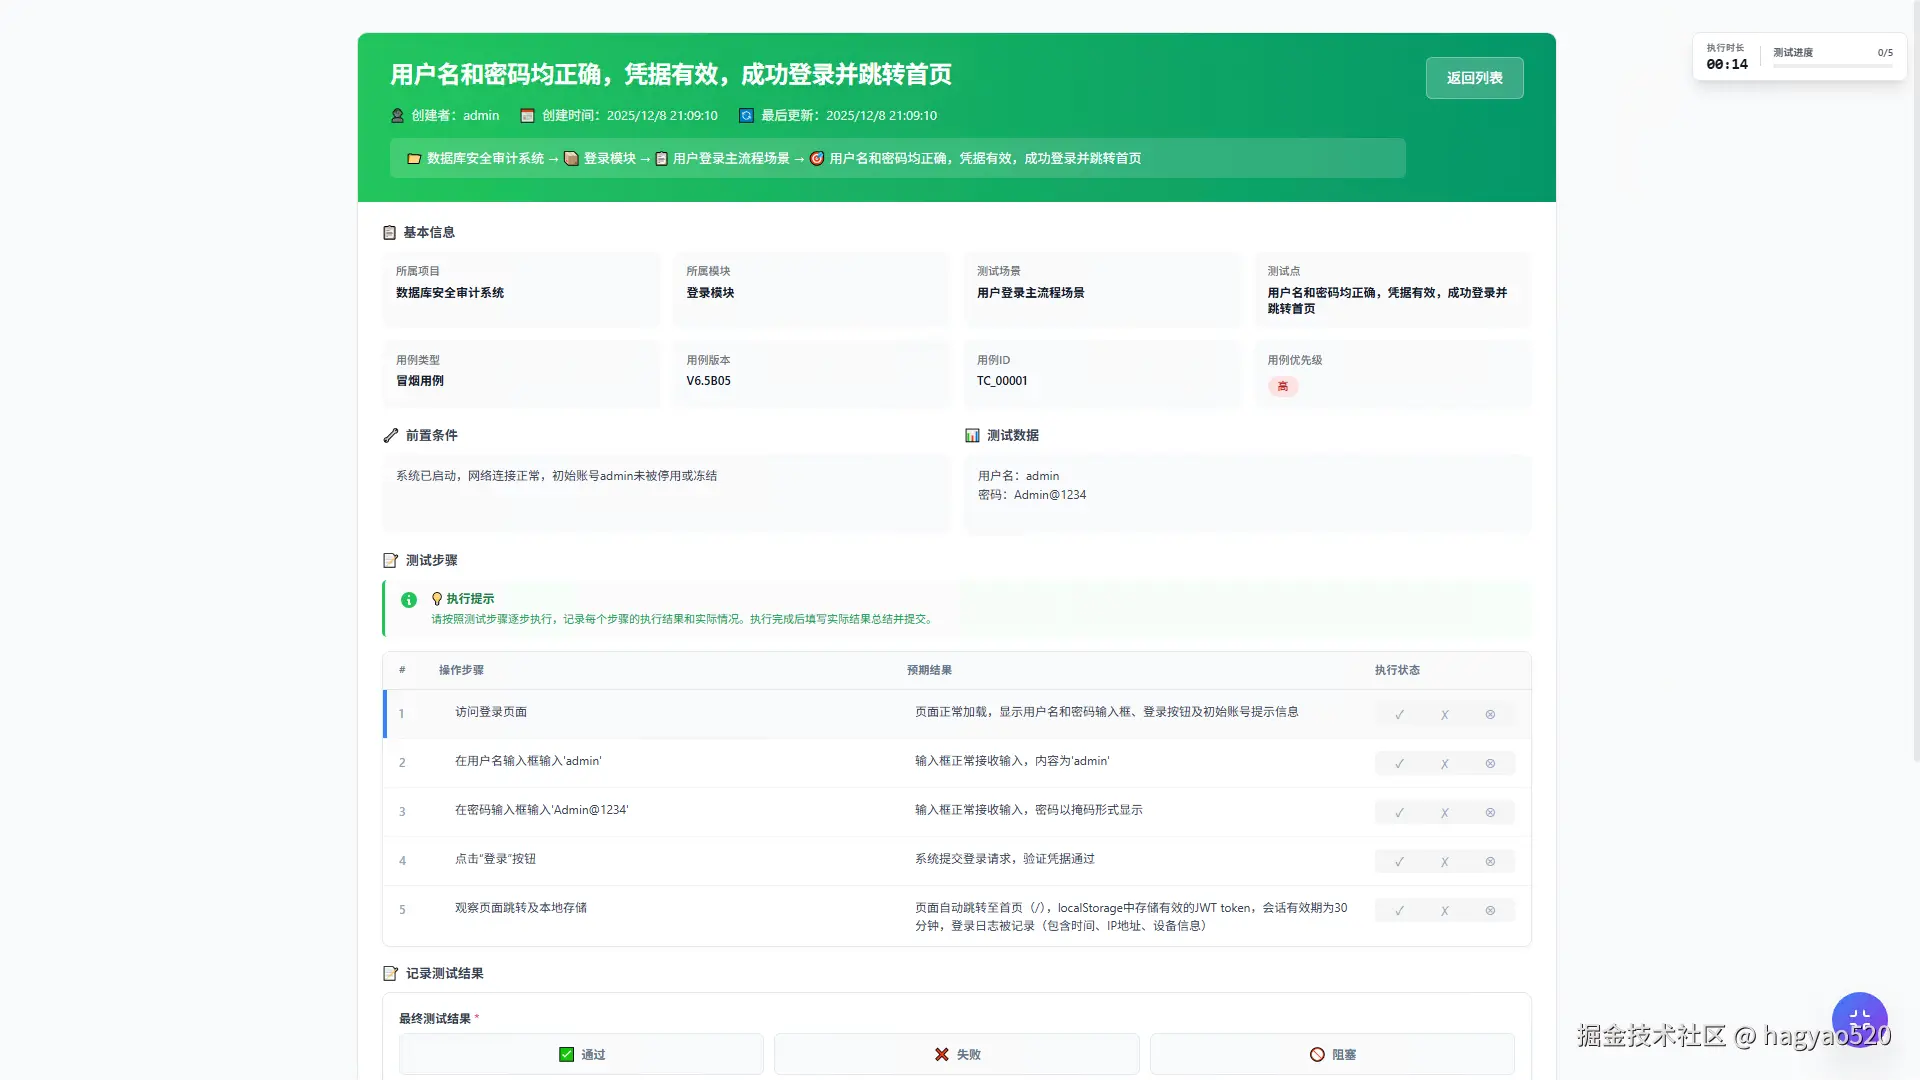
Task: Toggle pass status for step 4
Action: tap(1398, 861)
